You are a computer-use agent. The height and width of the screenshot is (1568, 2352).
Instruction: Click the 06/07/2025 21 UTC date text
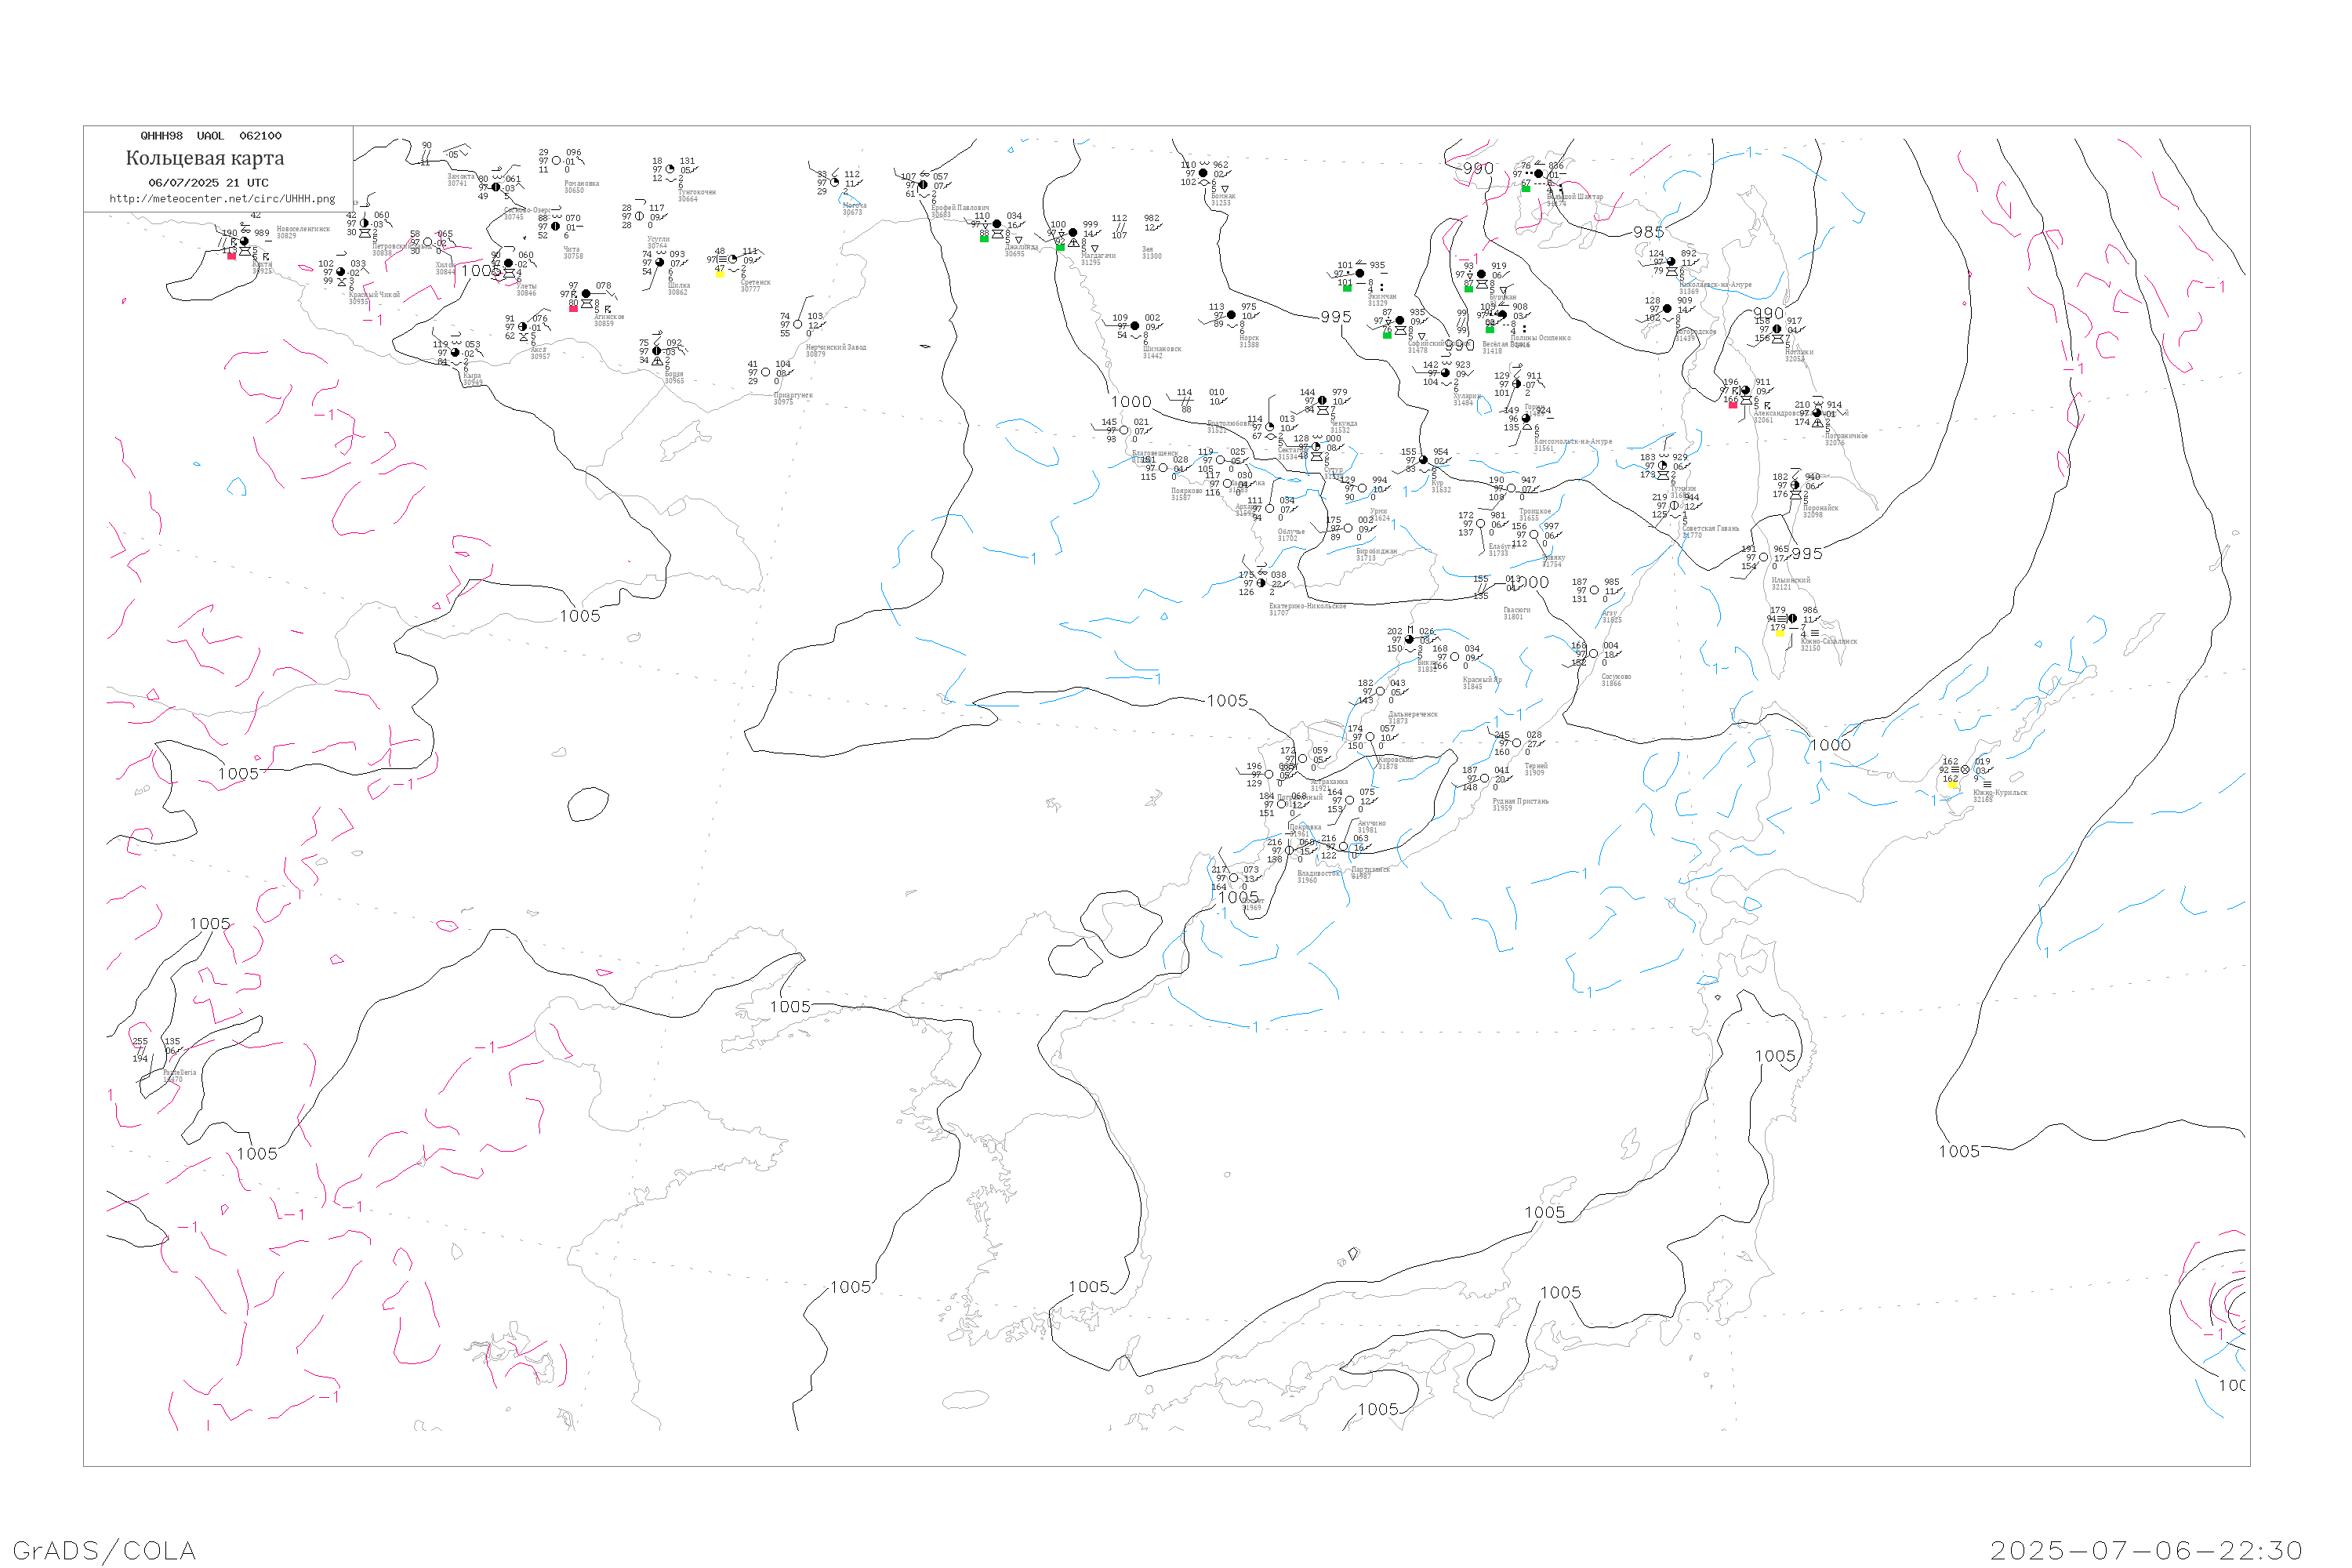pyautogui.click(x=208, y=183)
